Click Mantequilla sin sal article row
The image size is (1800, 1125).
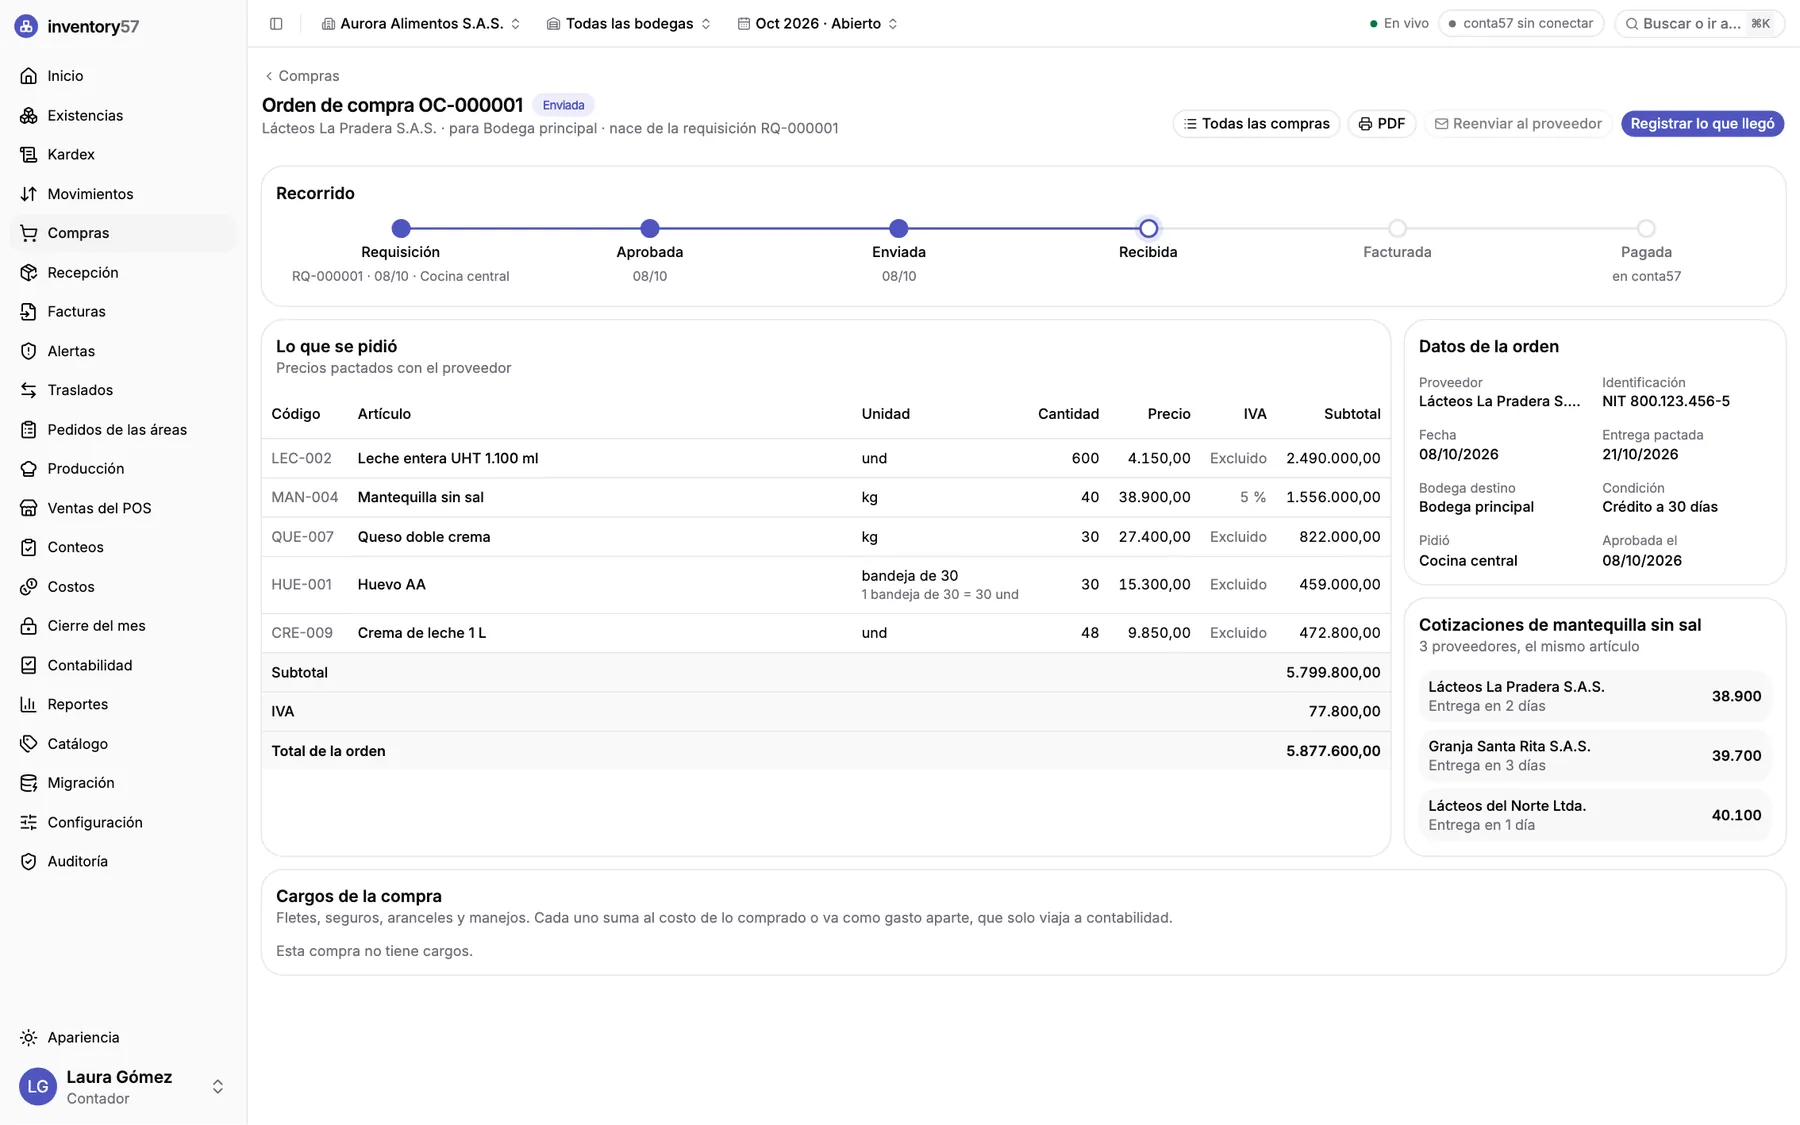(826, 497)
